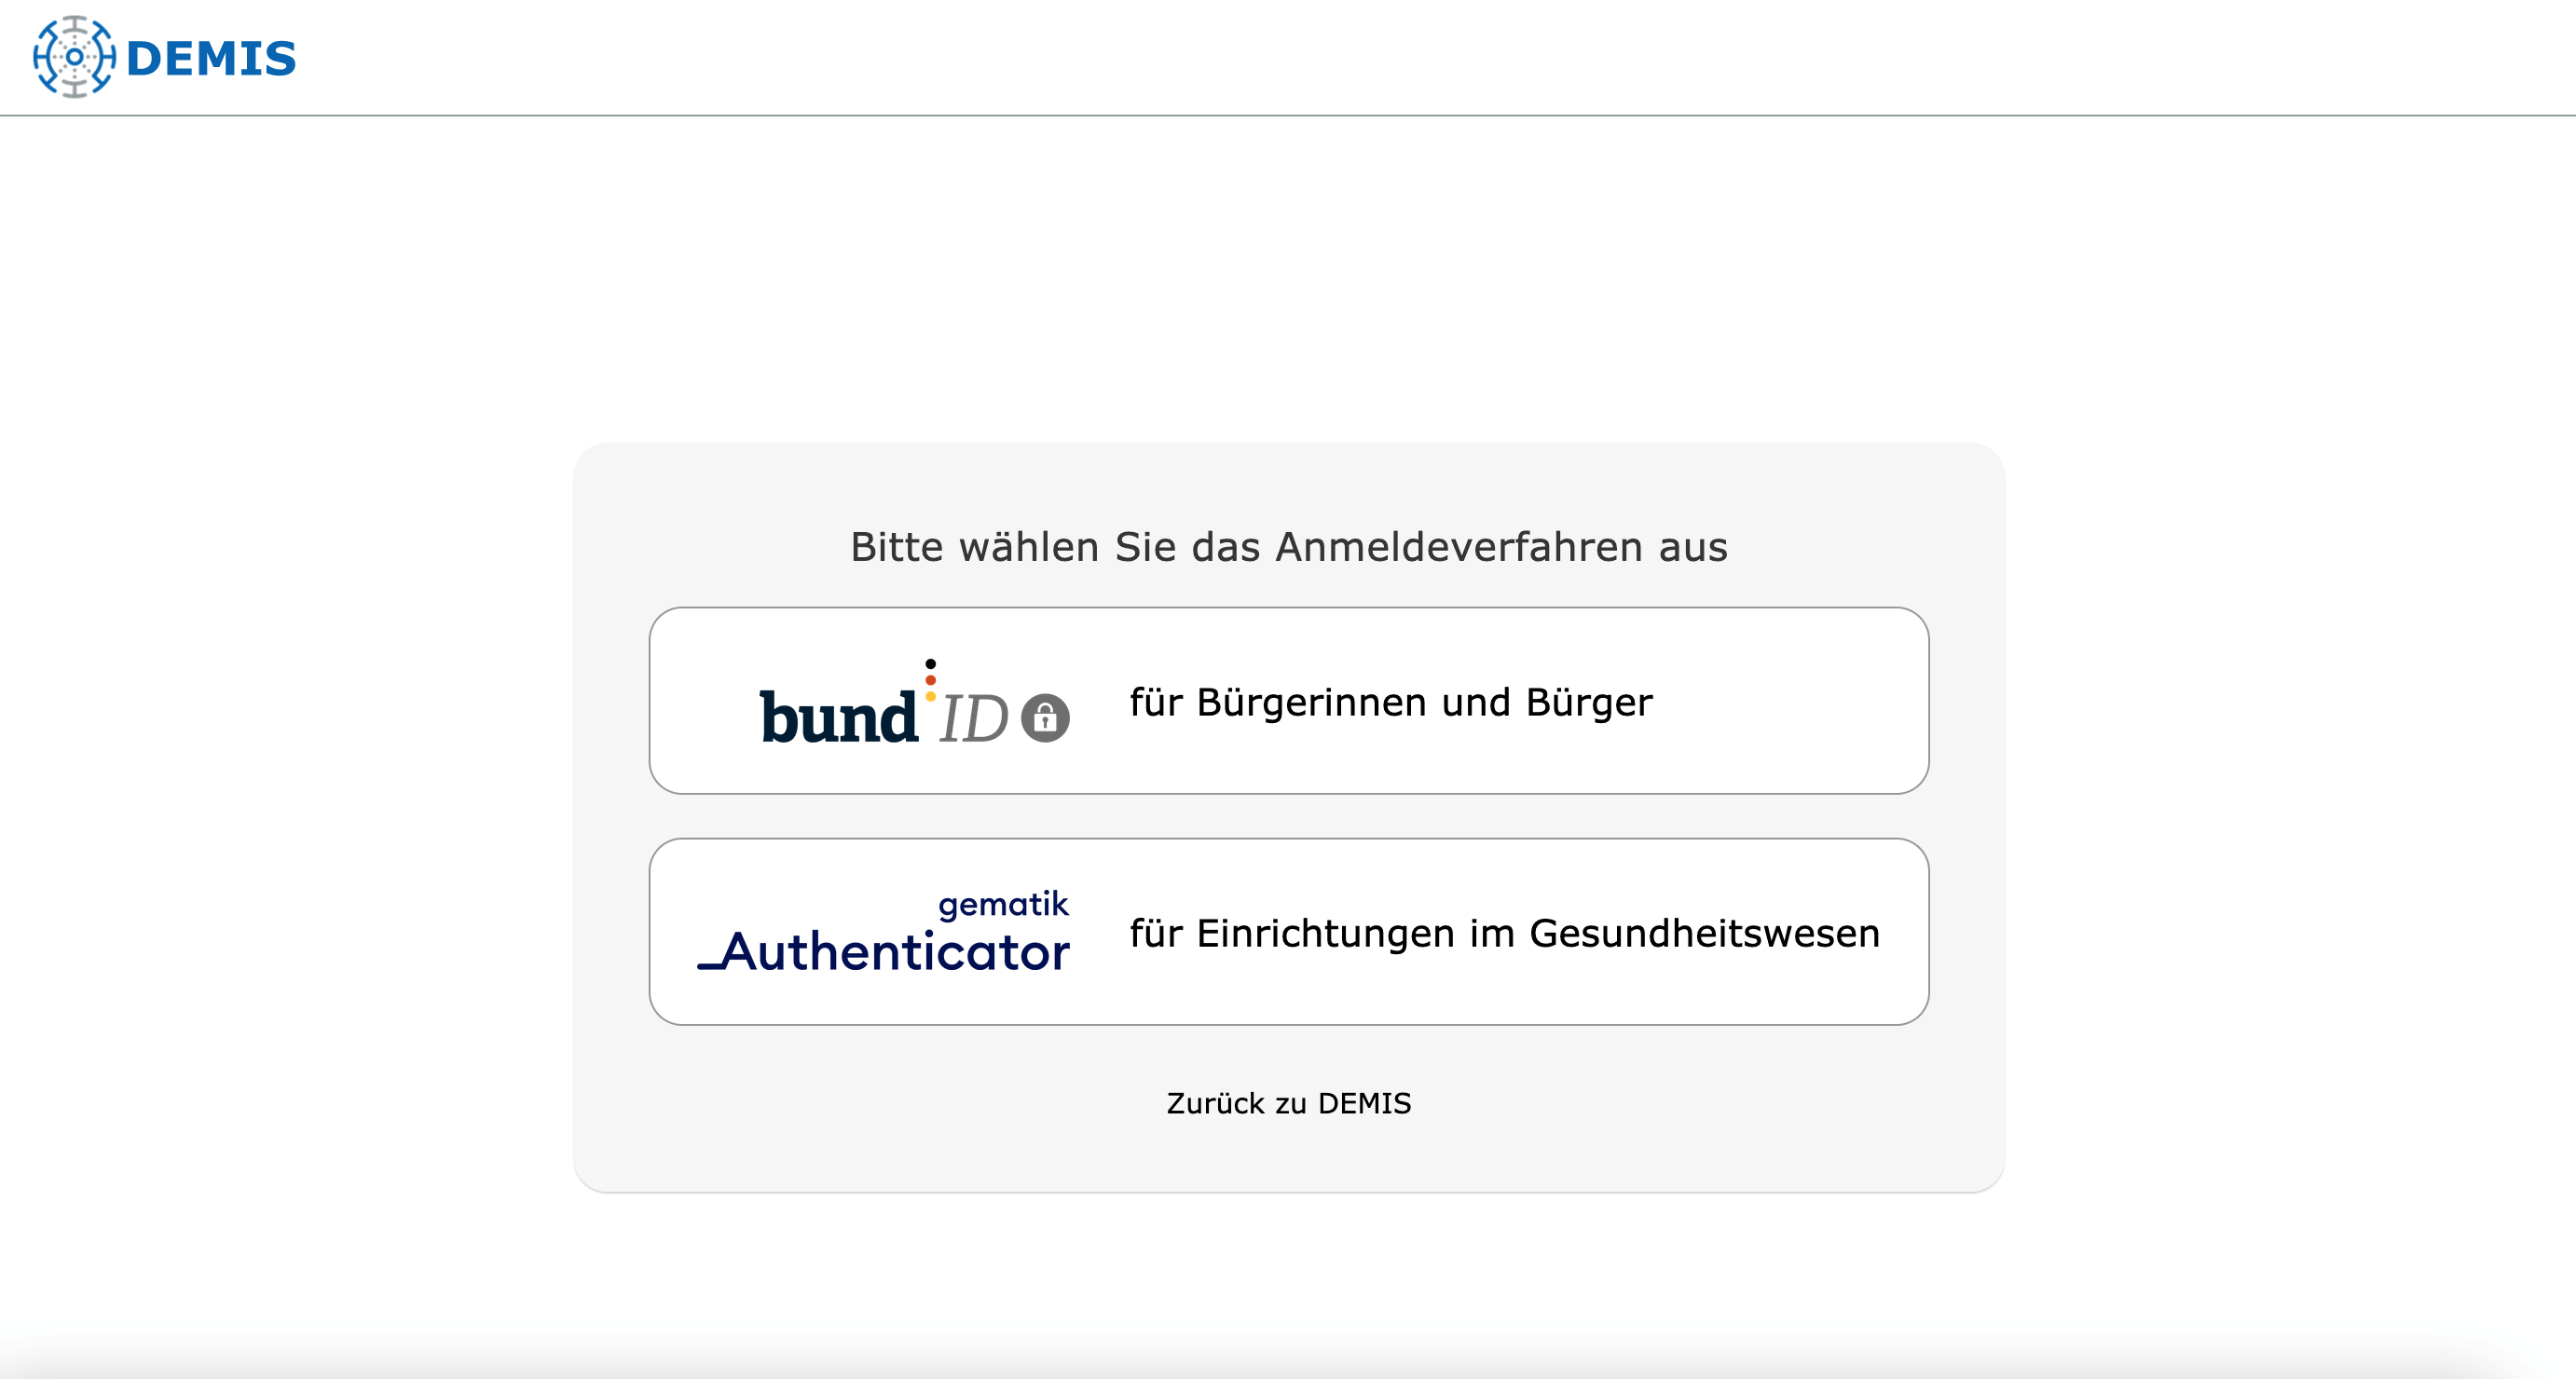Screen dimensions: 2576x1379
Task: Follow the 'Zurück zu DEMIS' link
Action: click(1288, 1103)
